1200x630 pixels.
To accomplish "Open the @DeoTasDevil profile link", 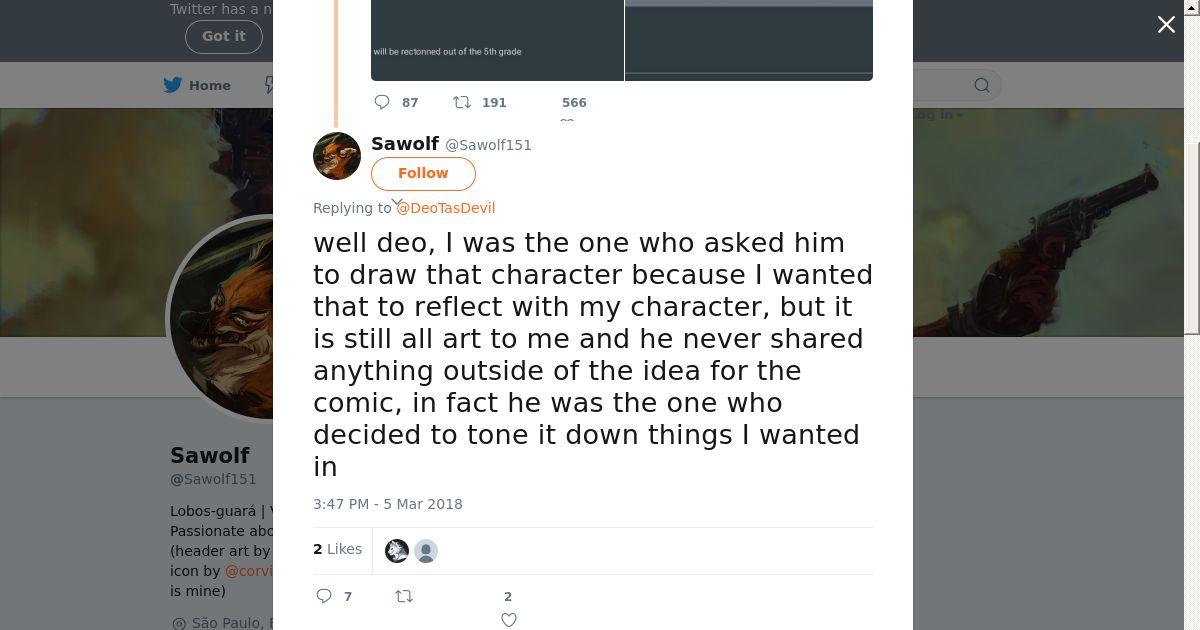I will pyautogui.click(x=446, y=208).
